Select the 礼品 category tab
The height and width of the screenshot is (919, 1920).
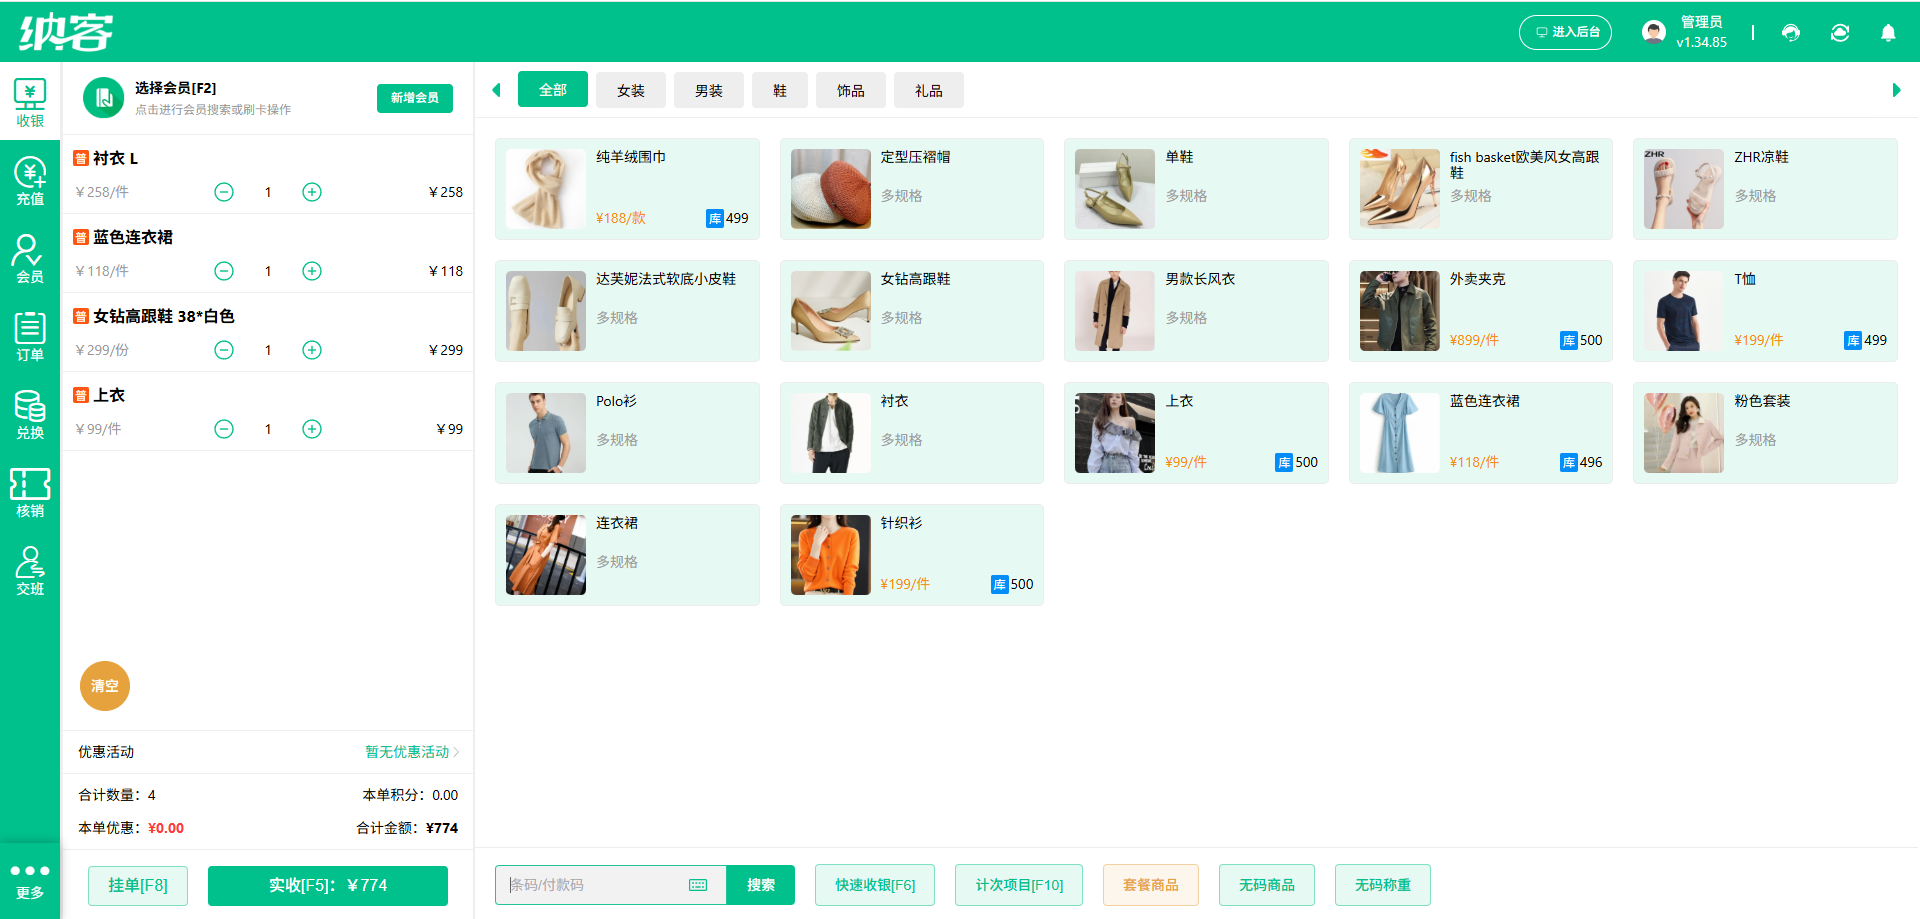coord(929,90)
